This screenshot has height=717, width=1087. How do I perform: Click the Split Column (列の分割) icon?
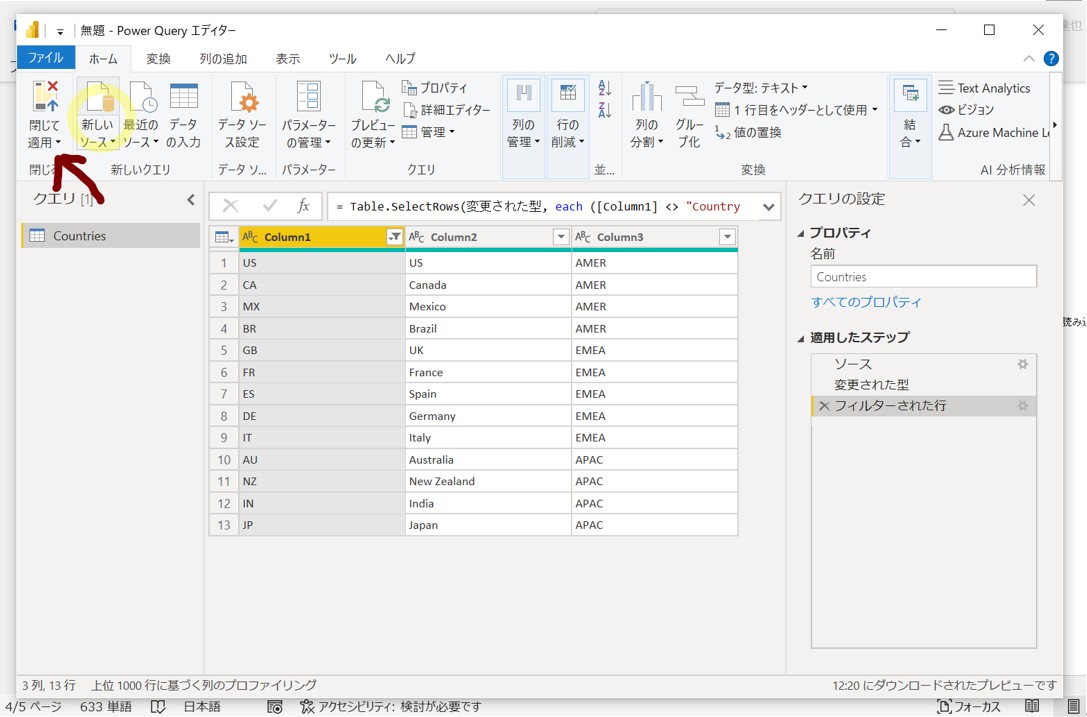point(646,96)
